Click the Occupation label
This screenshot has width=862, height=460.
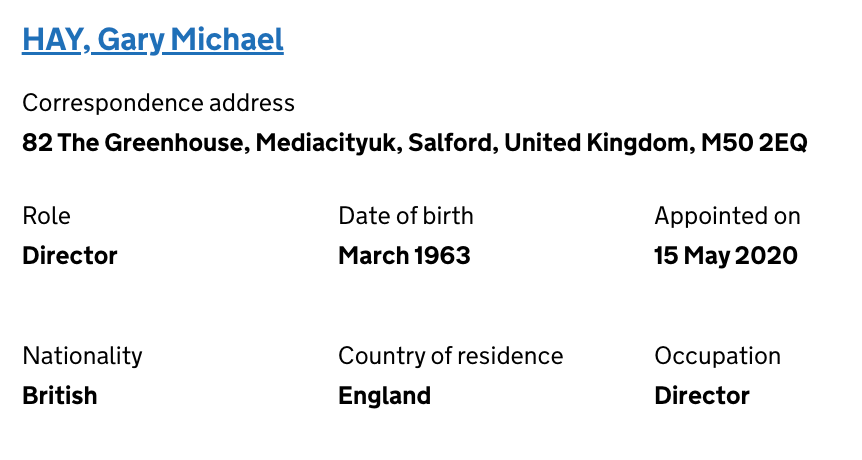718,356
